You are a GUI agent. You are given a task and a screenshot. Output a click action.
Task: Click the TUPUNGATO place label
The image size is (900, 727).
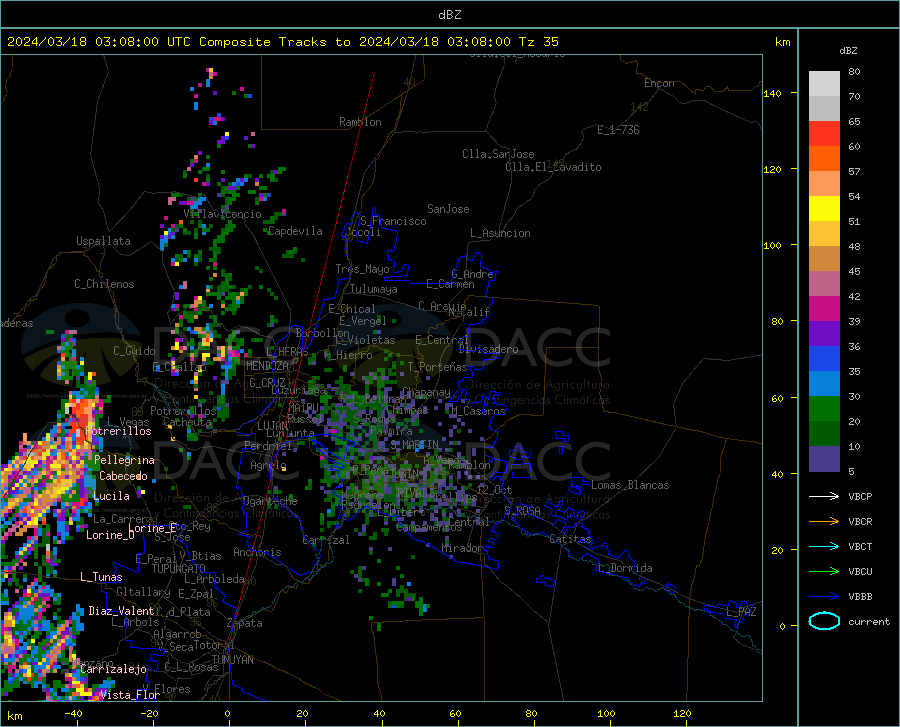point(179,569)
